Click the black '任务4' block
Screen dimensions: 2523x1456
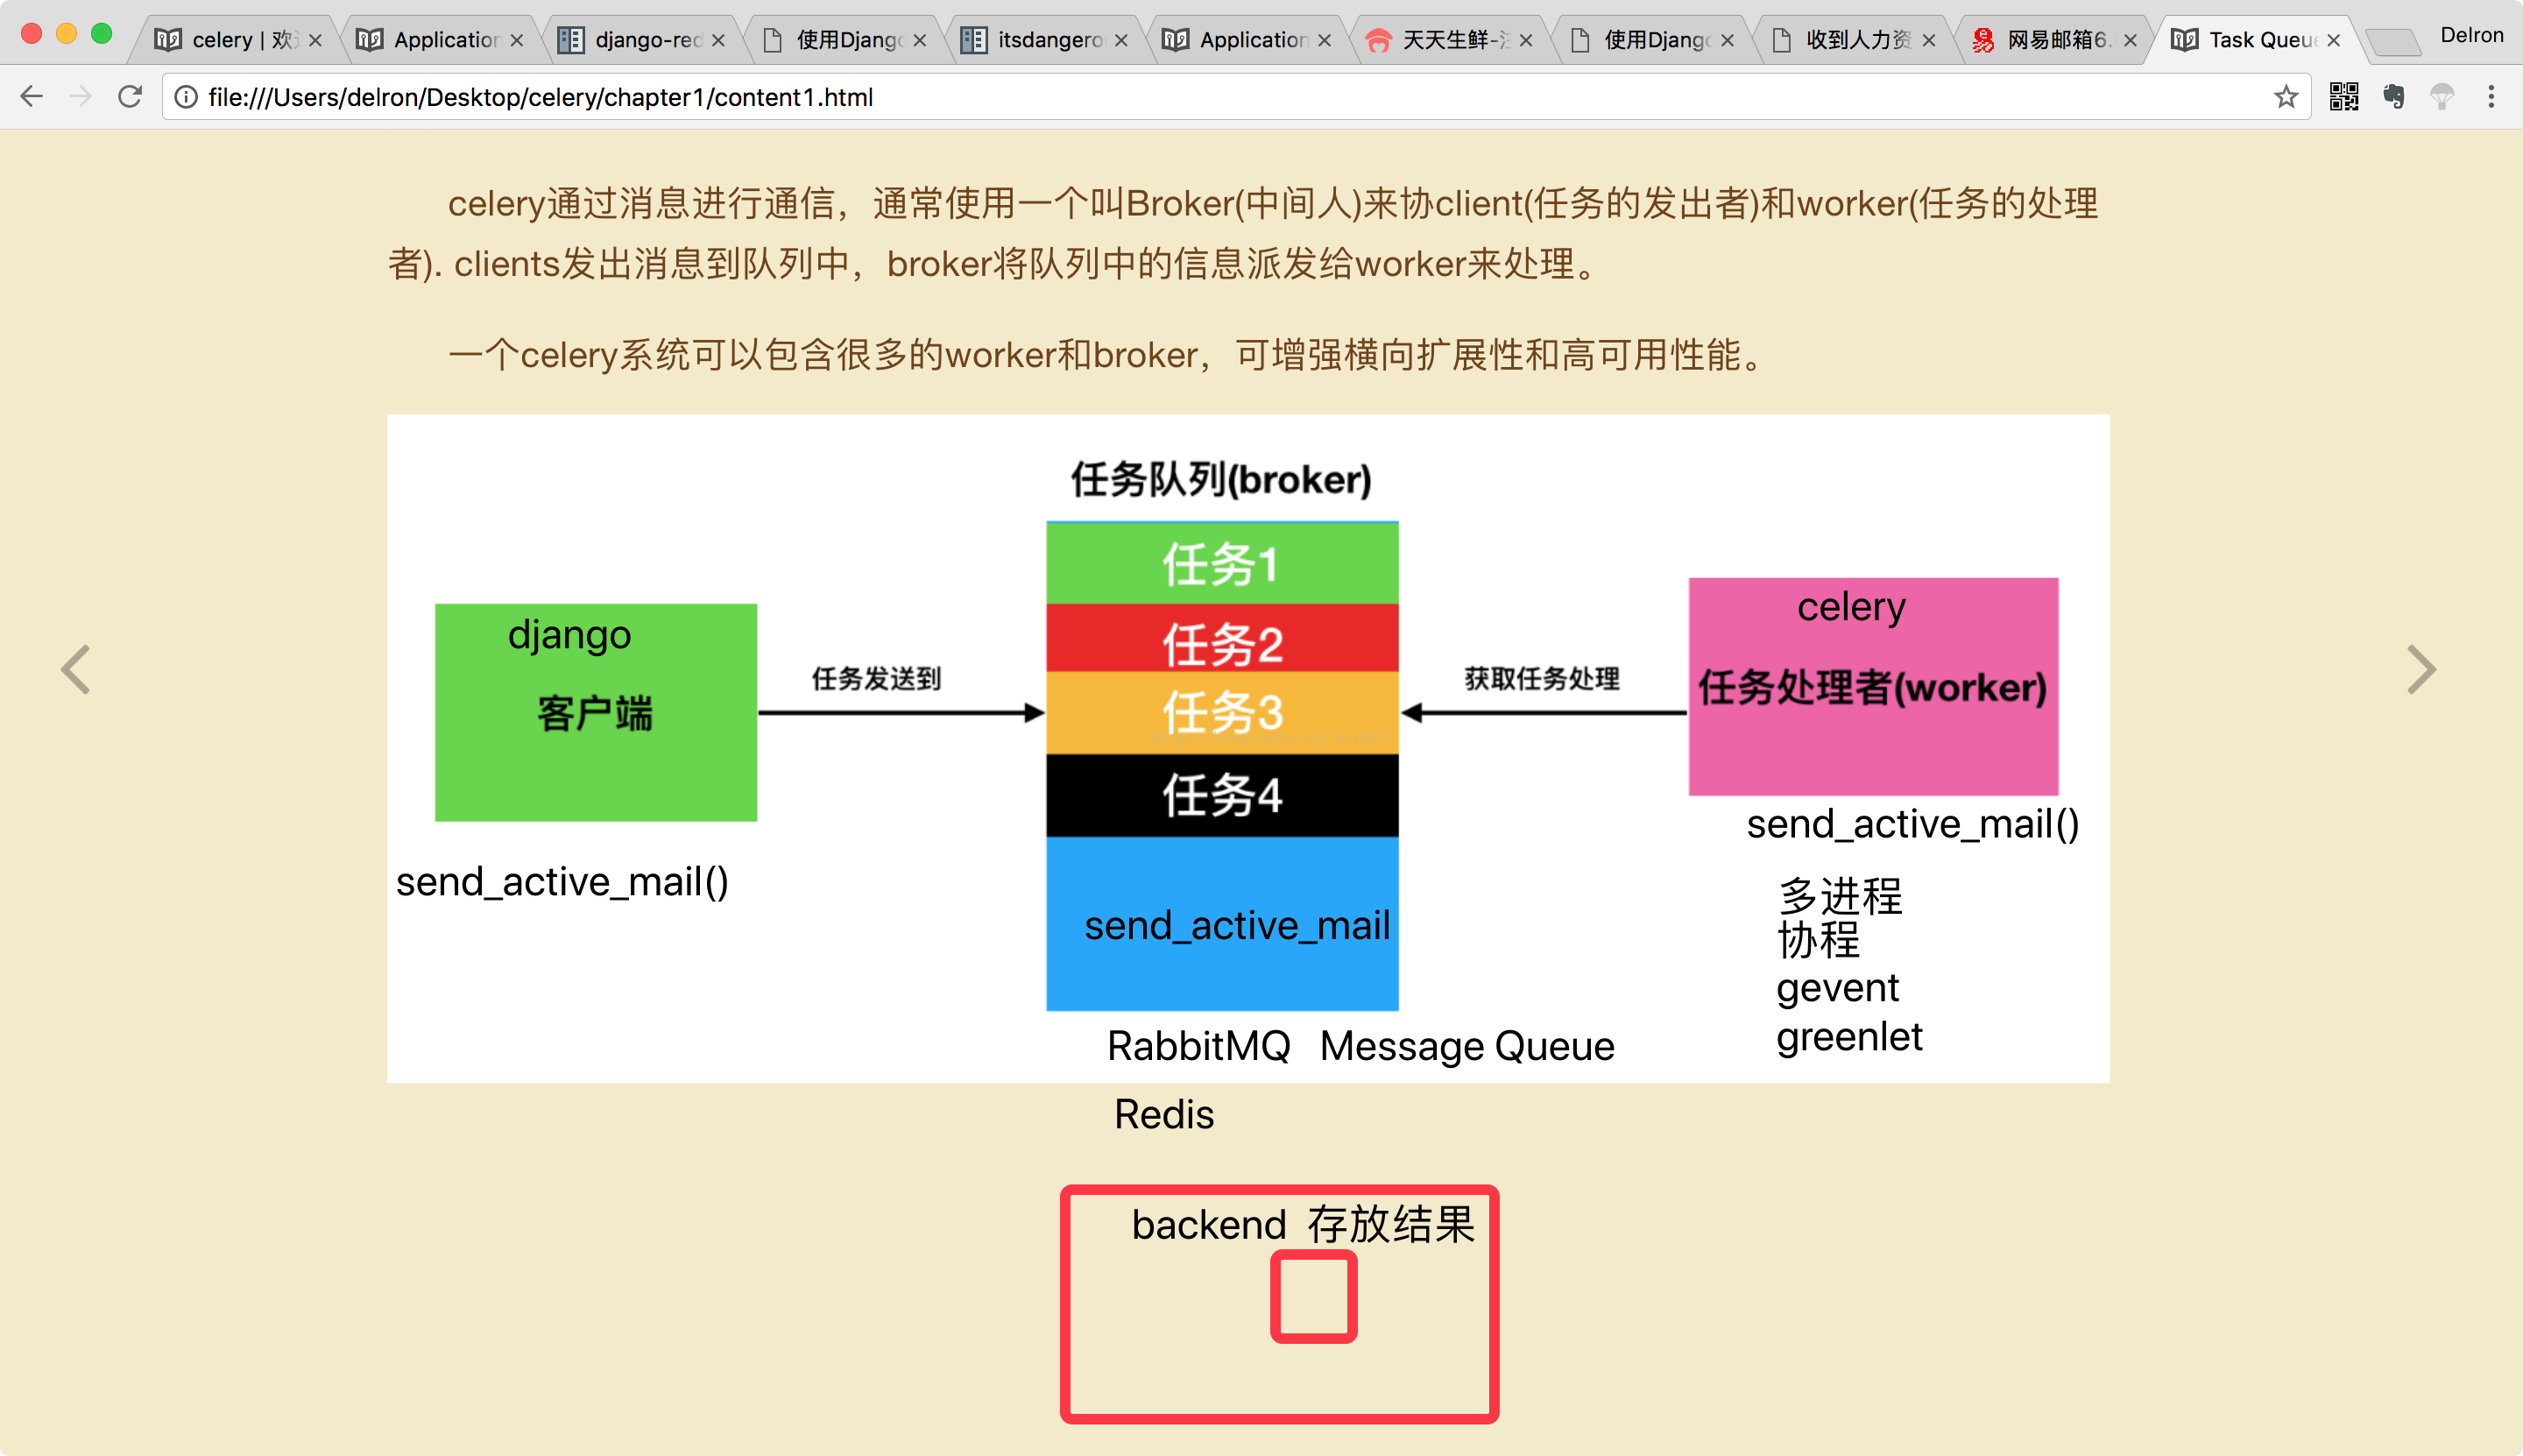1222,795
